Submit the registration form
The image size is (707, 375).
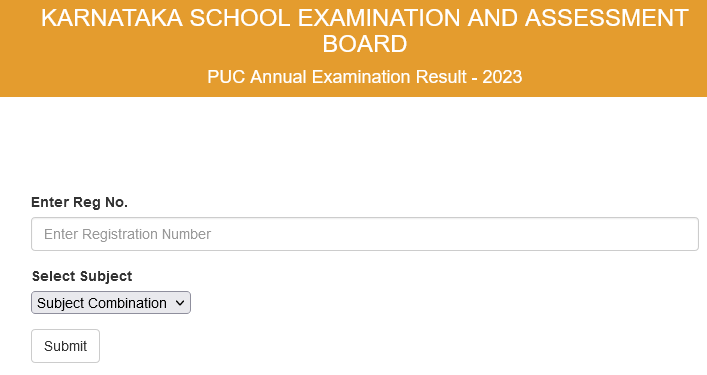[65, 346]
